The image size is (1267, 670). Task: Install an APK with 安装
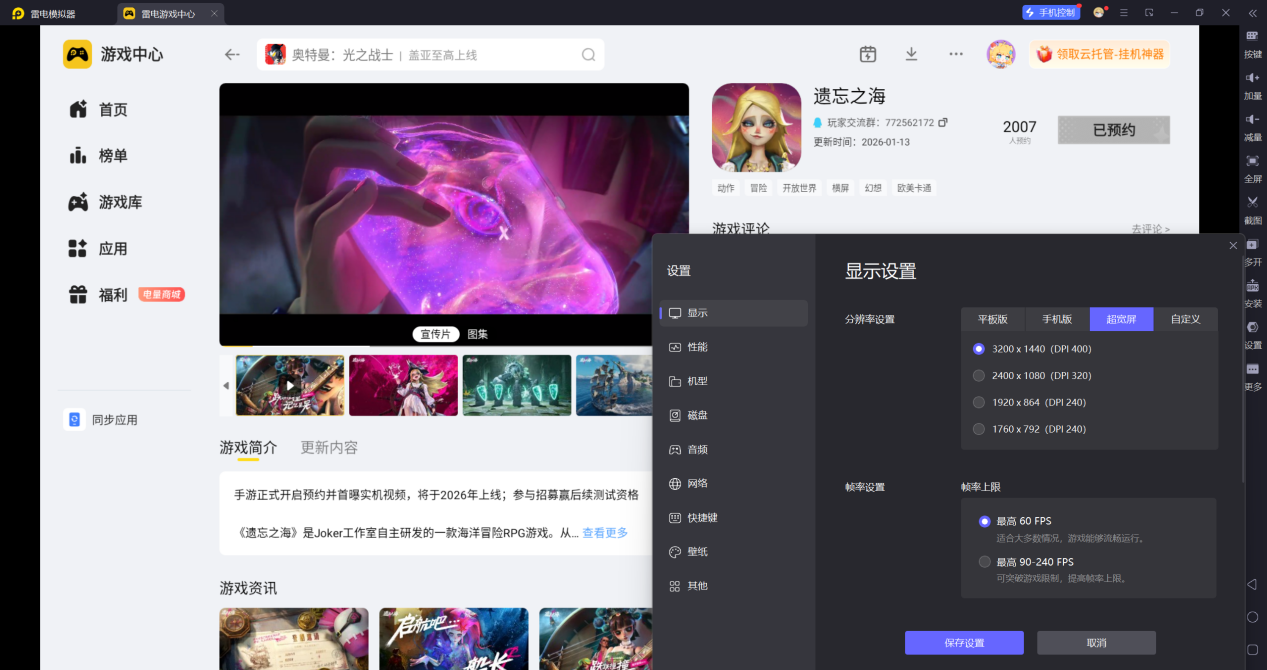[1252, 293]
